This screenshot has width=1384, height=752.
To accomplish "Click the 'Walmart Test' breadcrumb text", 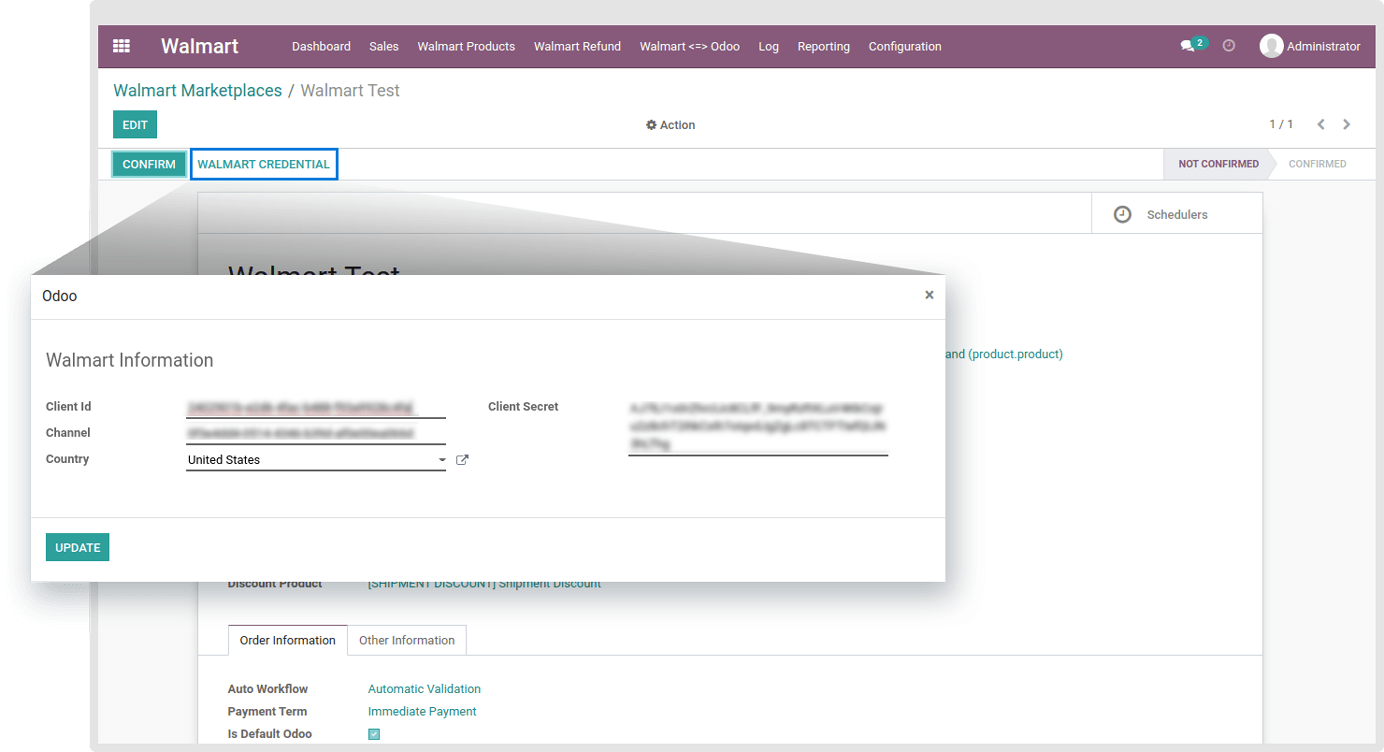I will click(x=350, y=90).
